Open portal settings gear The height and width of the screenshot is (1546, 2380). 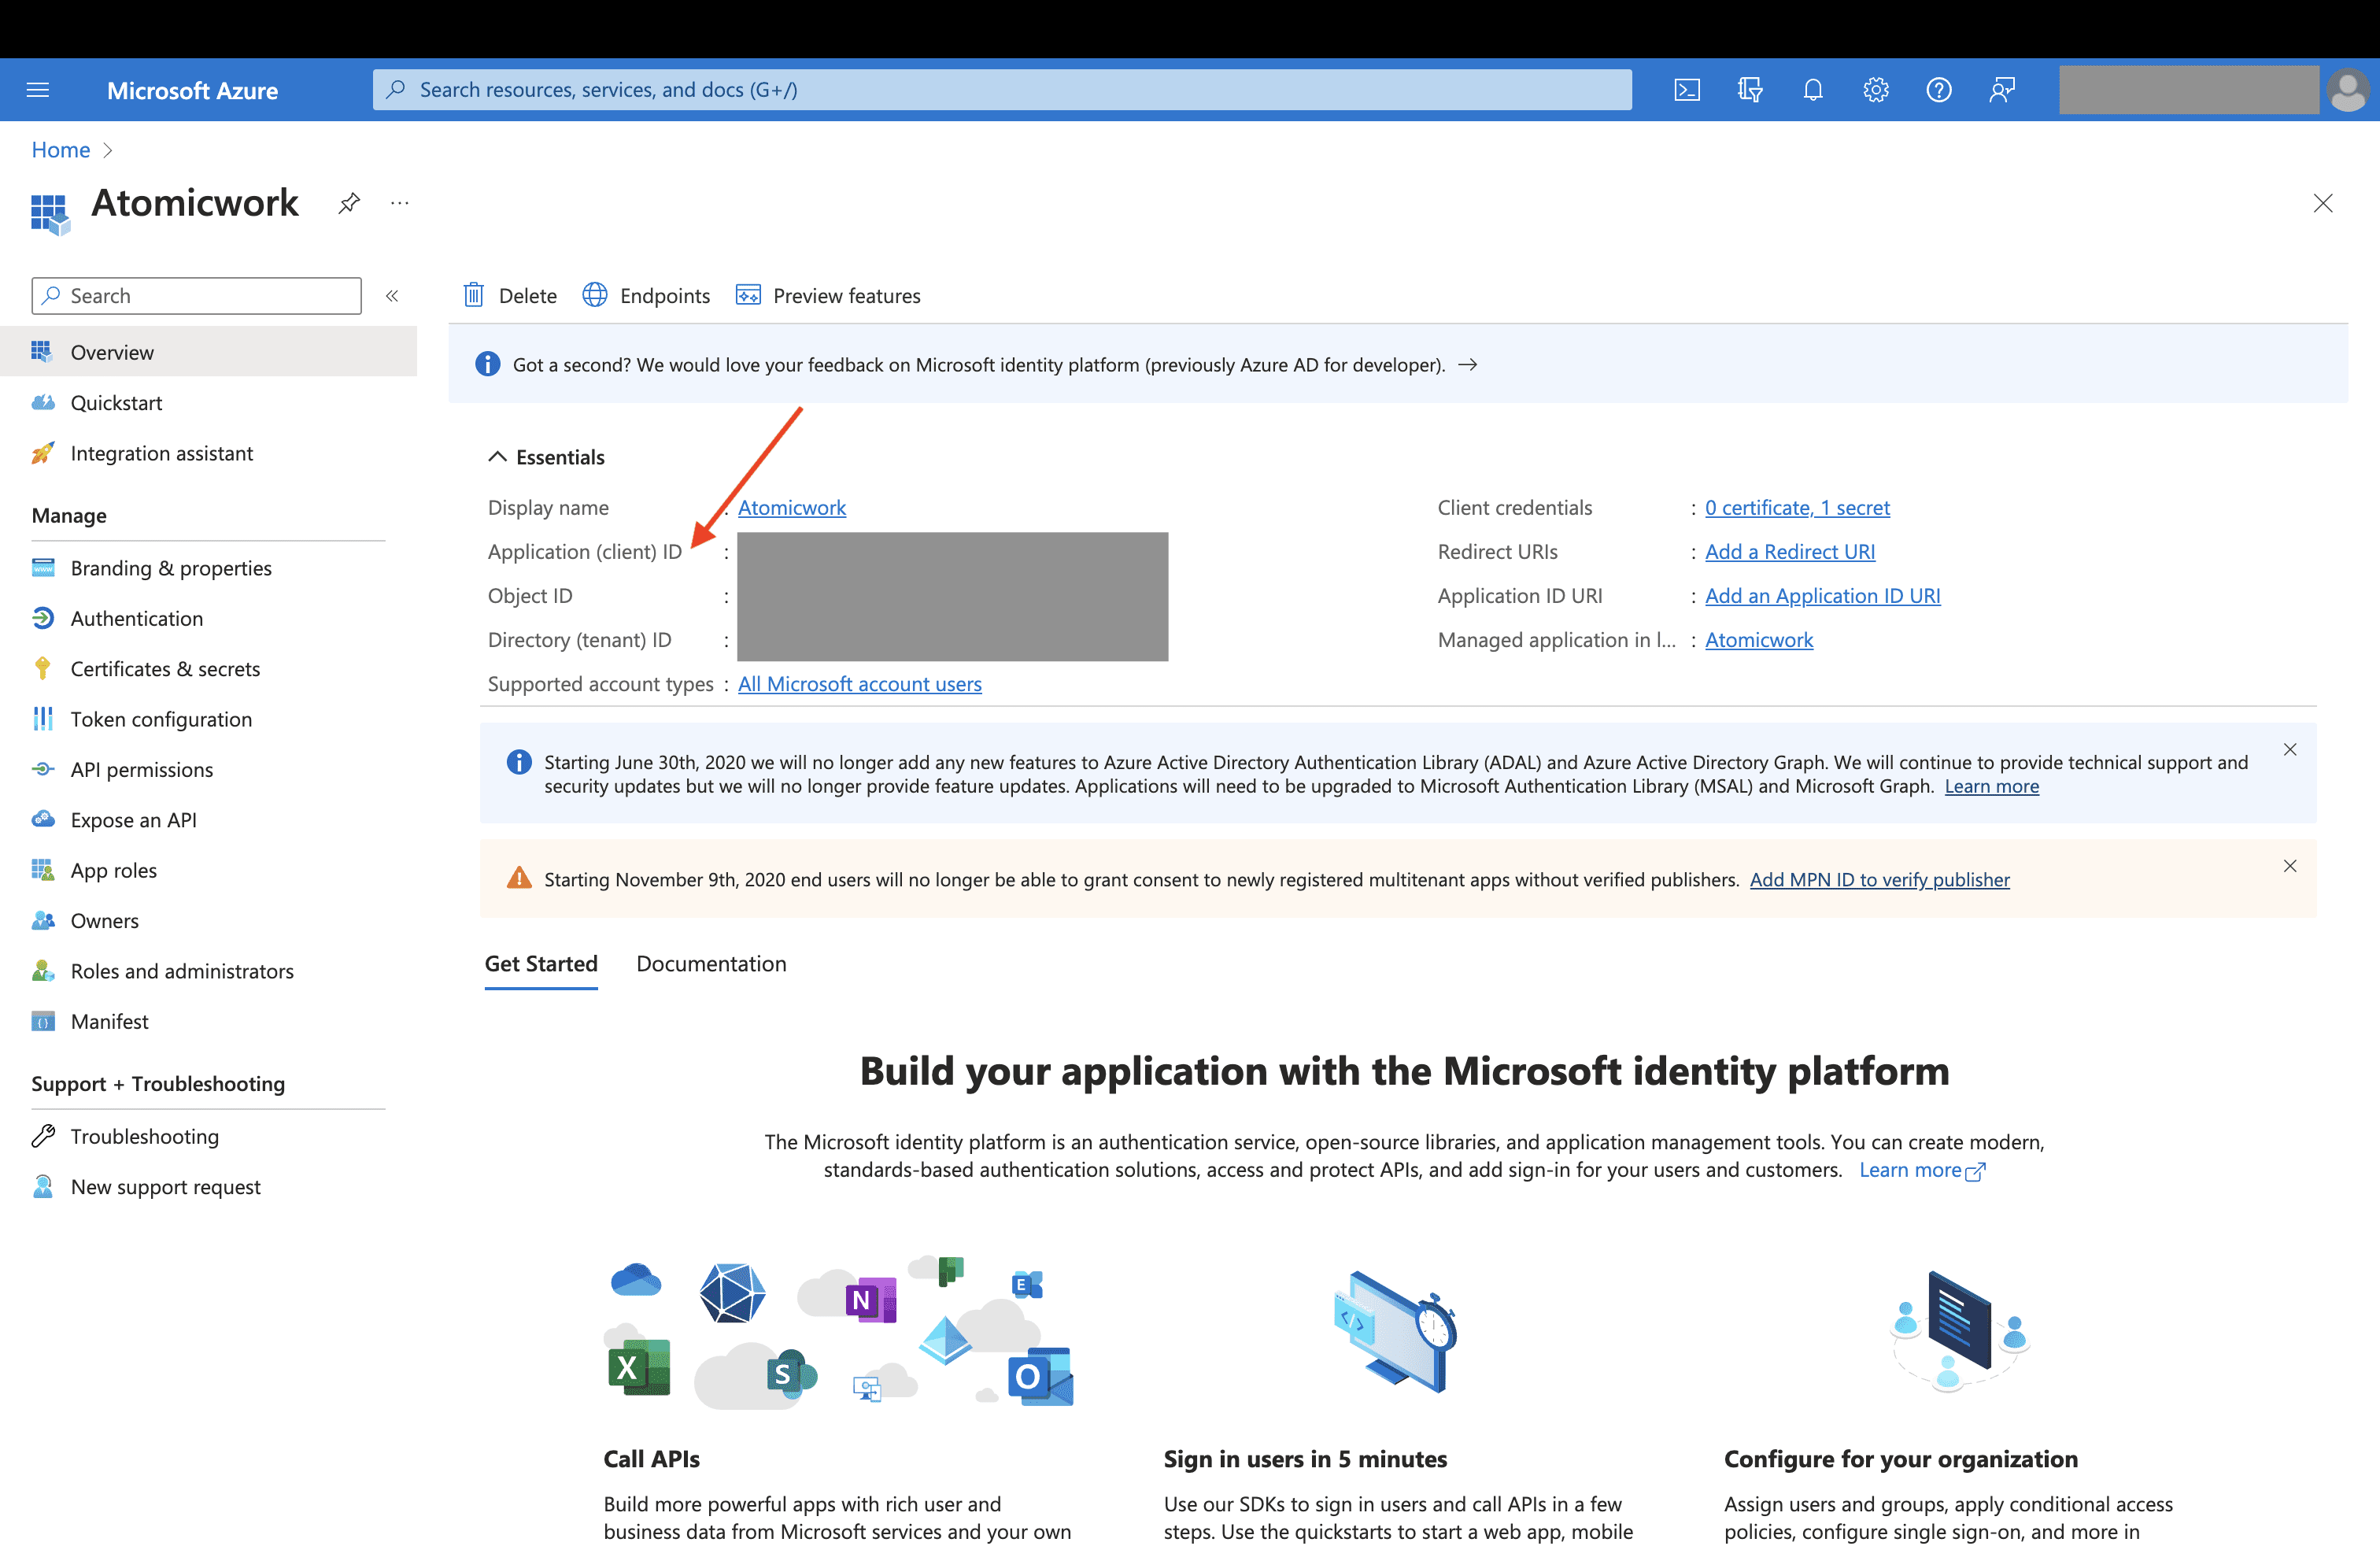[x=1876, y=90]
